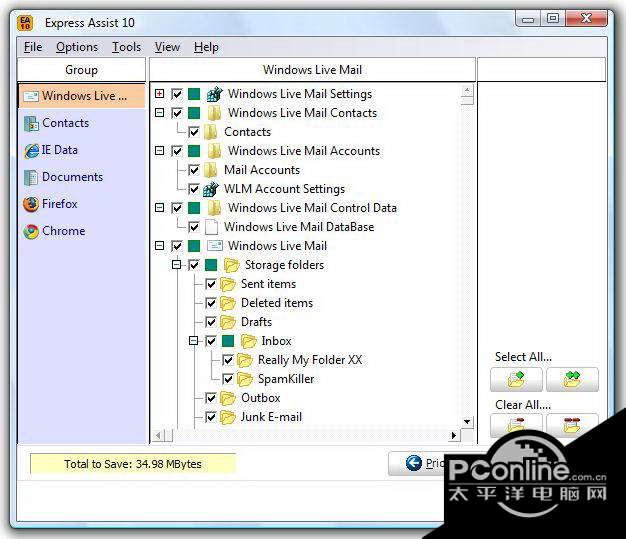Click the green square beside Inbox
The width and height of the screenshot is (626, 539).
click(x=228, y=341)
